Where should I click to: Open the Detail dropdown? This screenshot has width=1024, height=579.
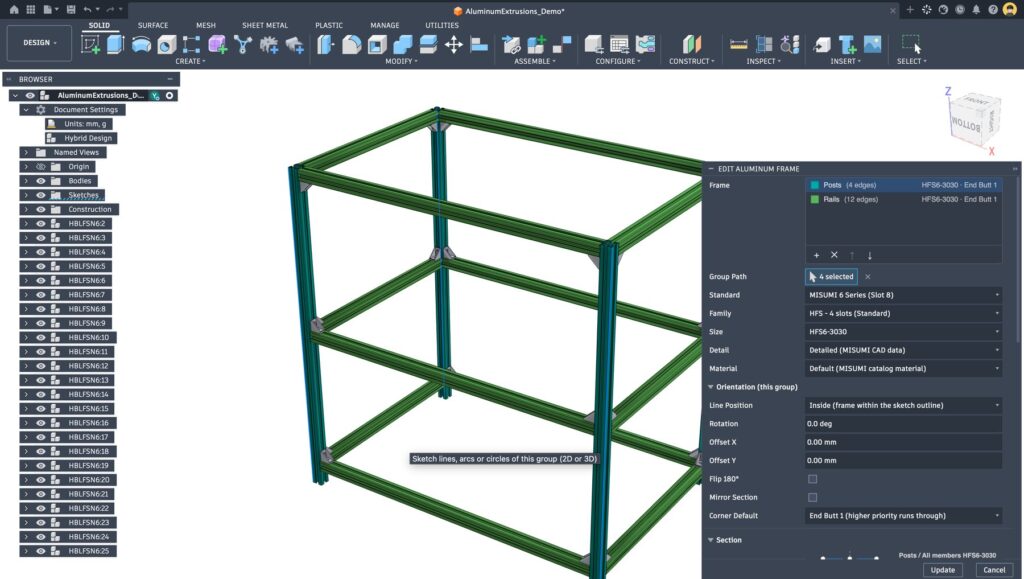903,350
